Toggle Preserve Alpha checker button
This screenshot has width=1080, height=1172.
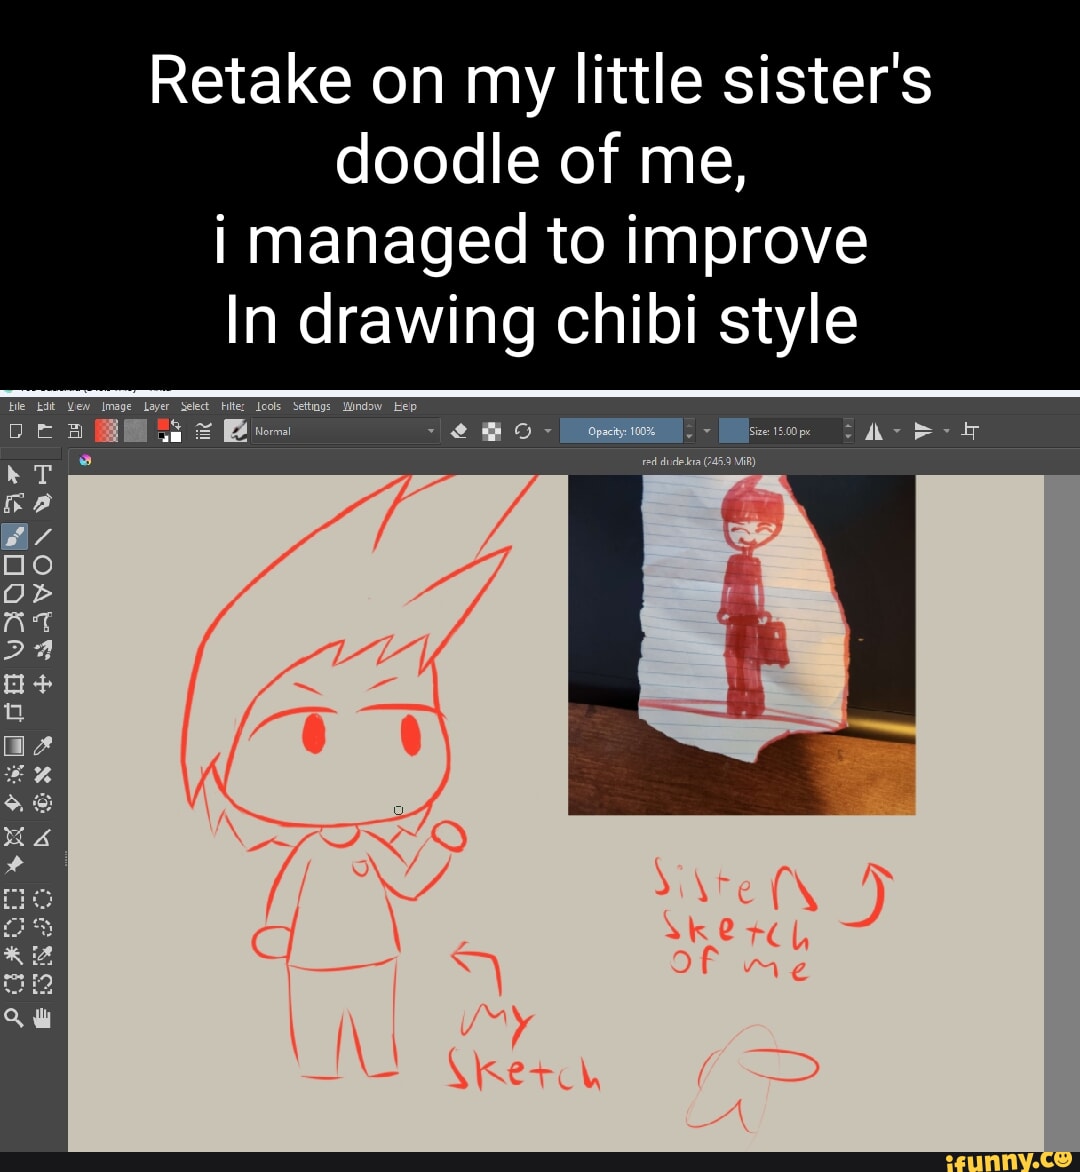click(x=491, y=431)
